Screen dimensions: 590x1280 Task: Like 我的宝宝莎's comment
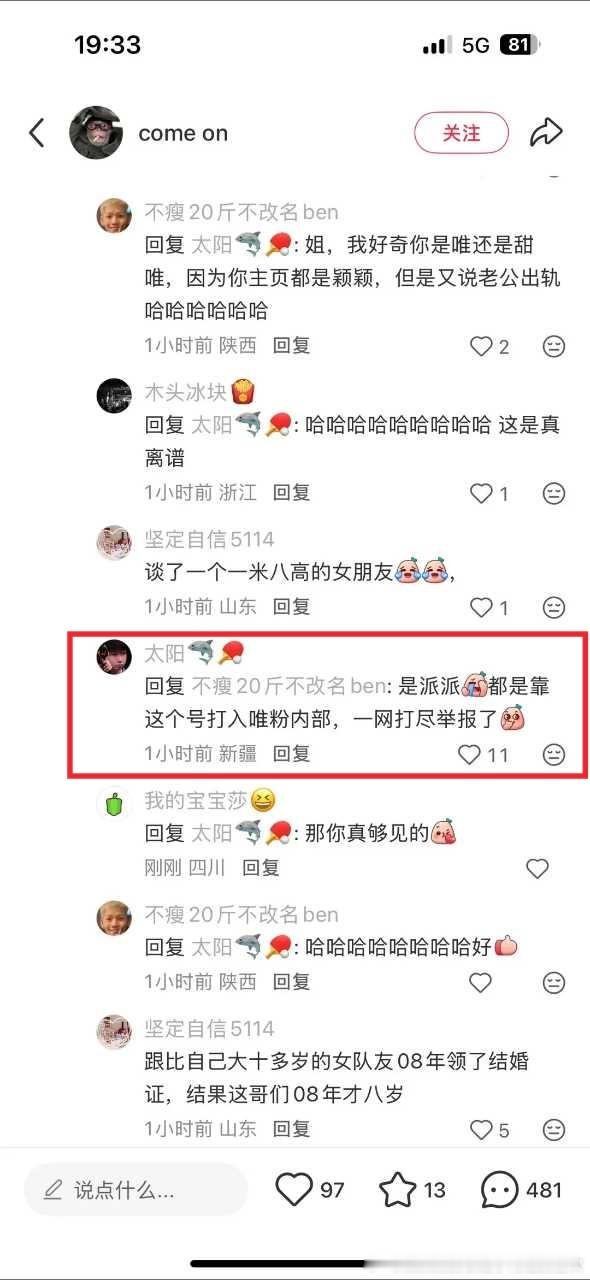537,869
